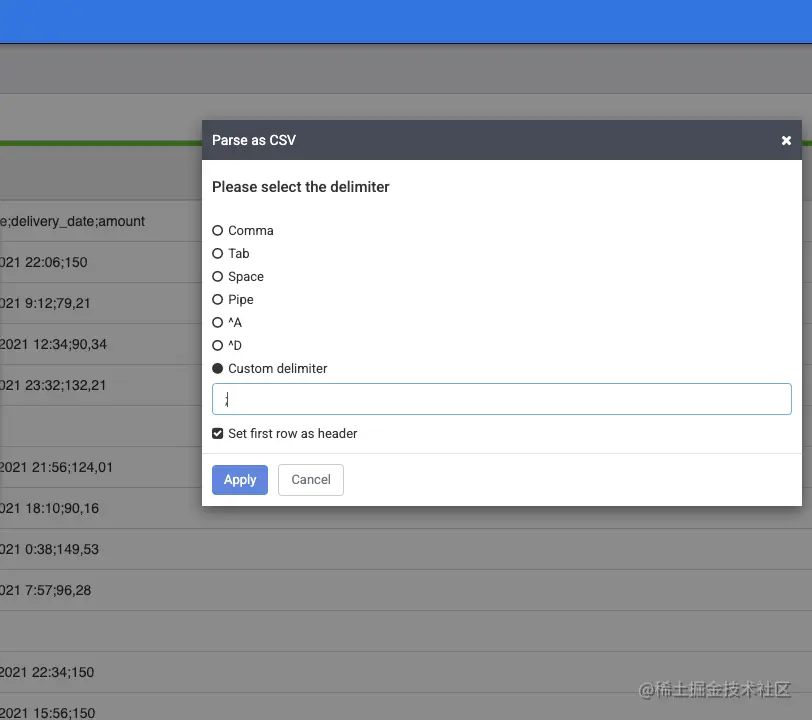This screenshot has height=720, width=812.
Task: Click the row containing '18:10;90,16'
Action: click(x=406, y=508)
